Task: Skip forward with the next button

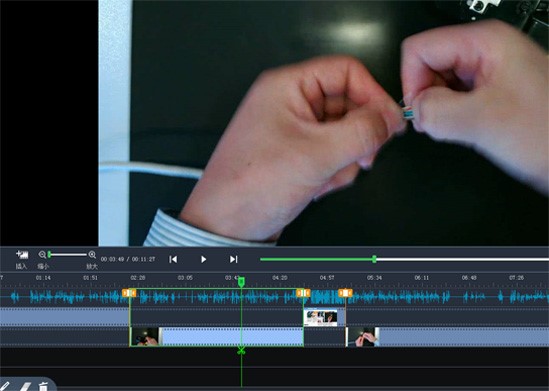Action: (234, 259)
